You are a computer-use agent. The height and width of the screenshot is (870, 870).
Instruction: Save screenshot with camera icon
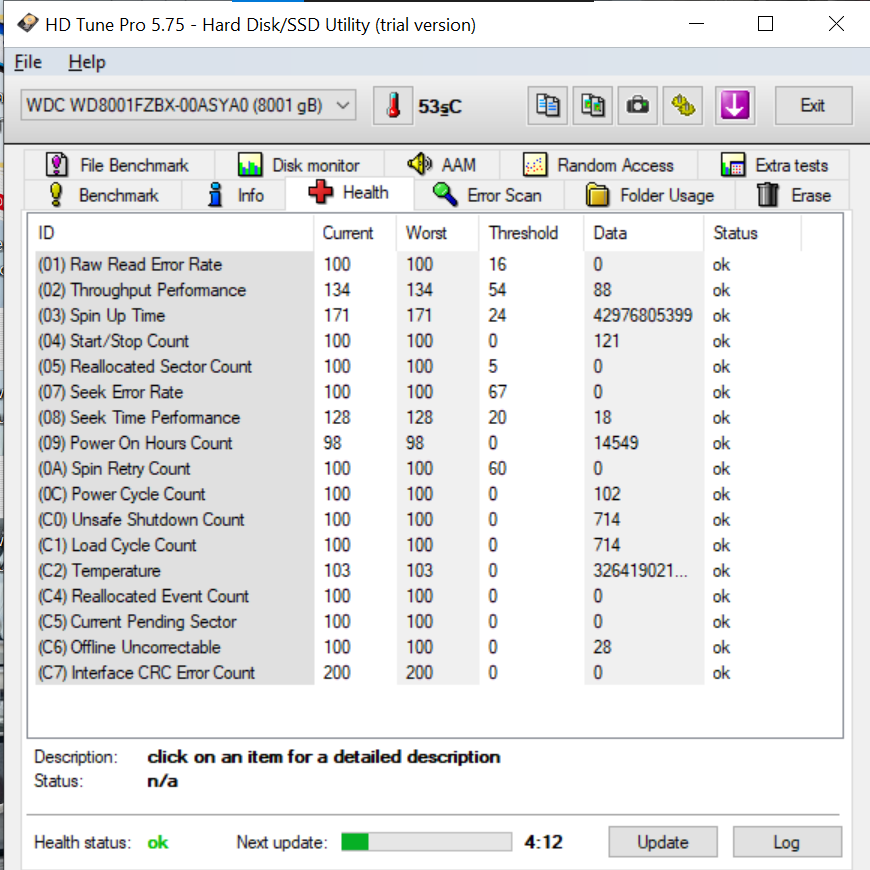(x=638, y=105)
